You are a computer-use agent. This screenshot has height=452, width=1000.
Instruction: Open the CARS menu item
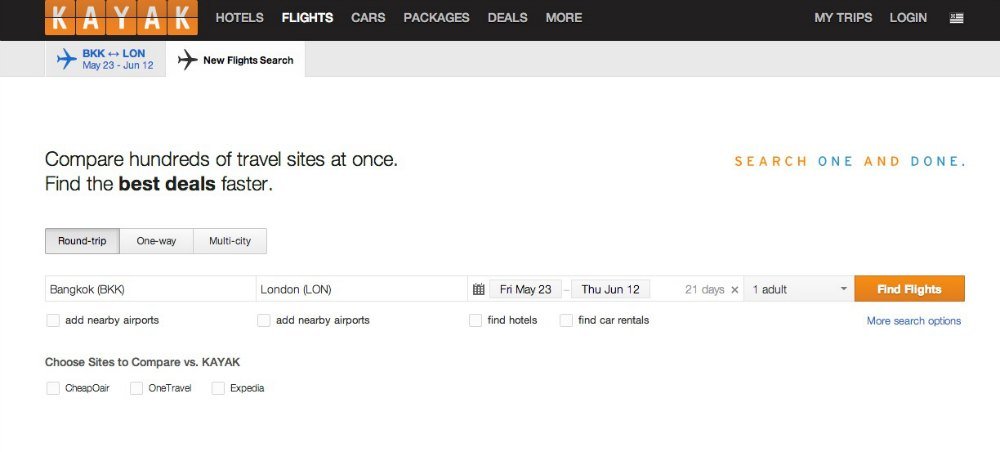368,18
